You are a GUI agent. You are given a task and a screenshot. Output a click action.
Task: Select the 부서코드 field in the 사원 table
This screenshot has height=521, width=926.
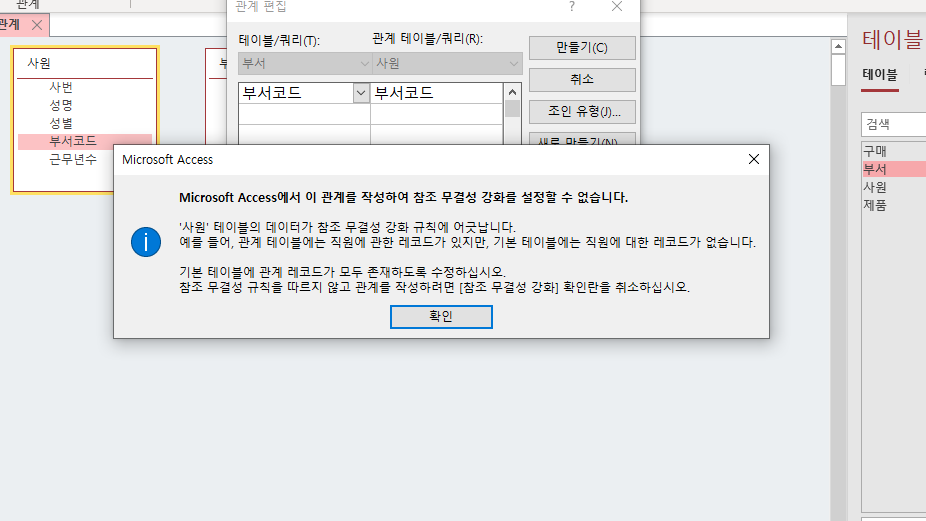click(73, 141)
